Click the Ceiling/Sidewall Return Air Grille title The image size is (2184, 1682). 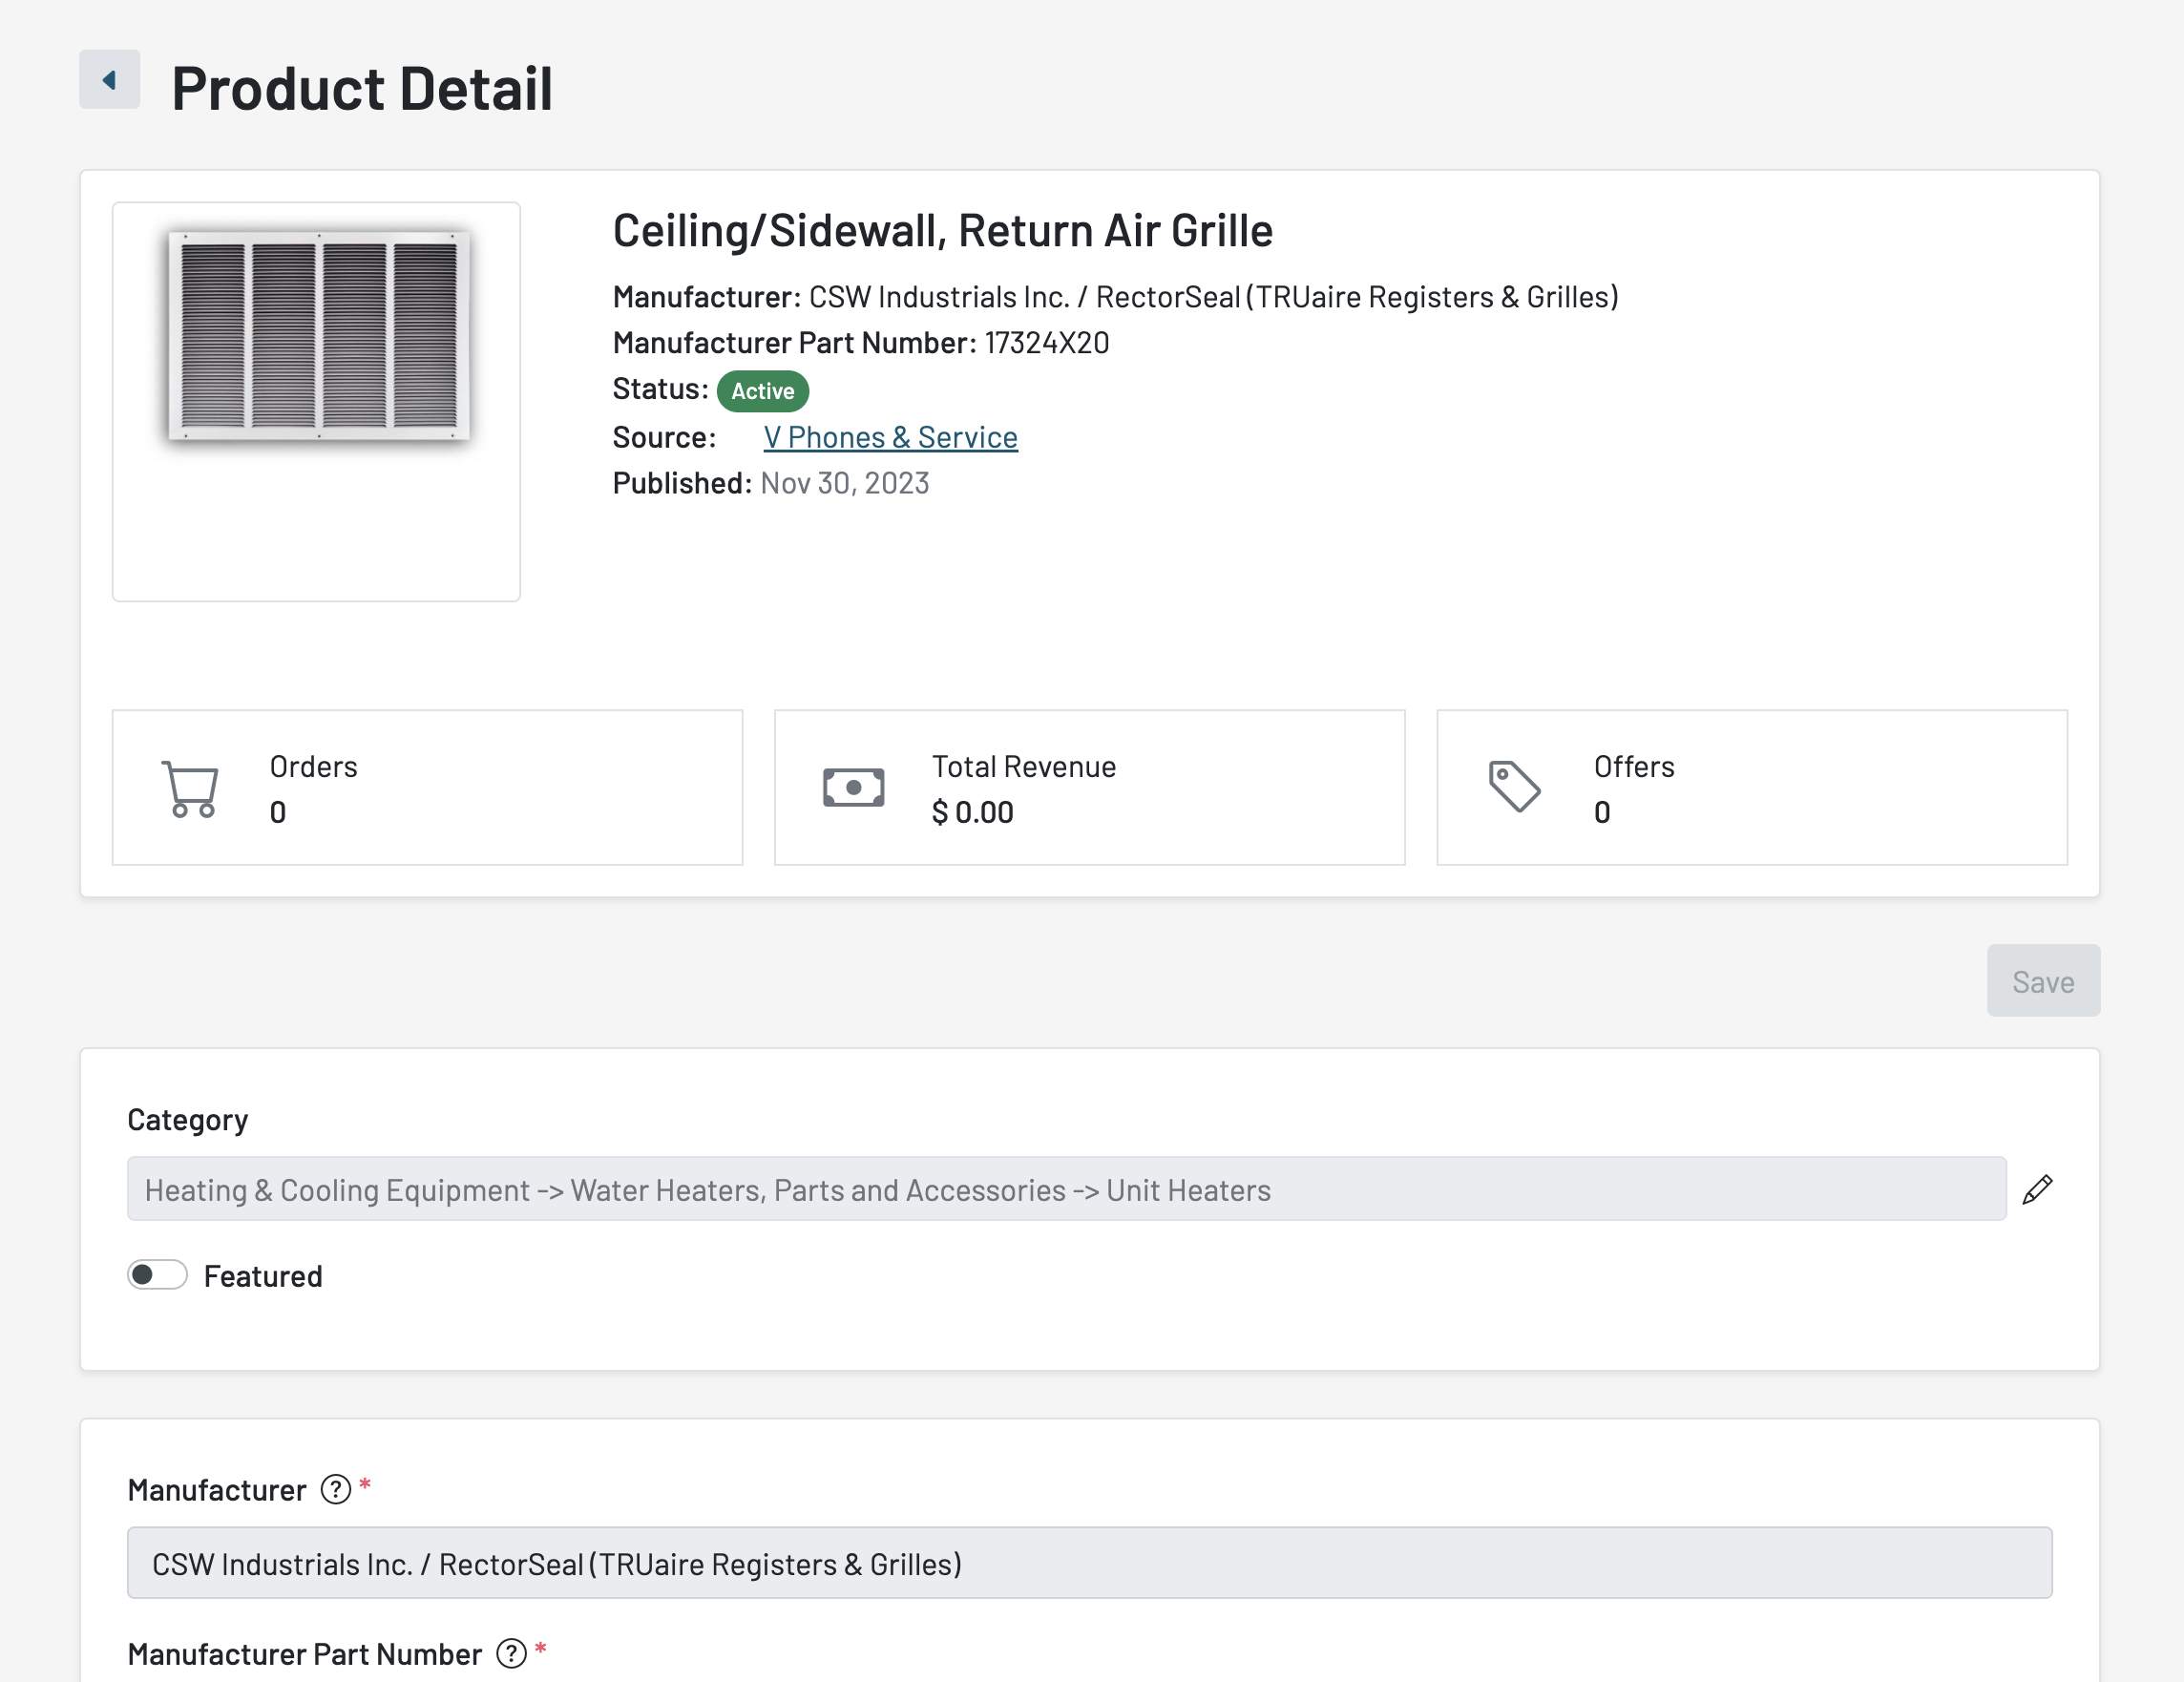[x=942, y=231]
